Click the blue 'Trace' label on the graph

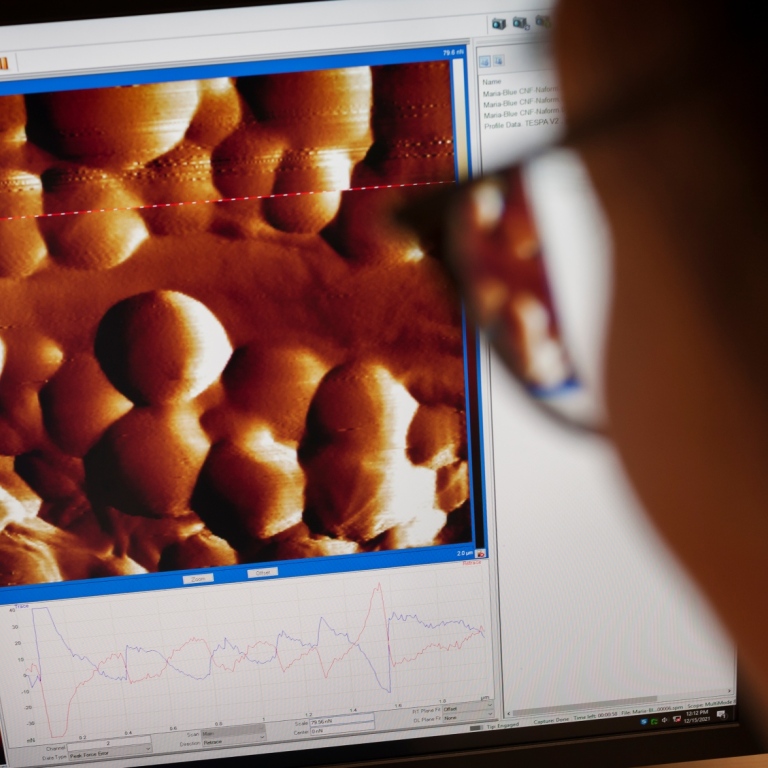pyautogui.click(x=22, y=606)
